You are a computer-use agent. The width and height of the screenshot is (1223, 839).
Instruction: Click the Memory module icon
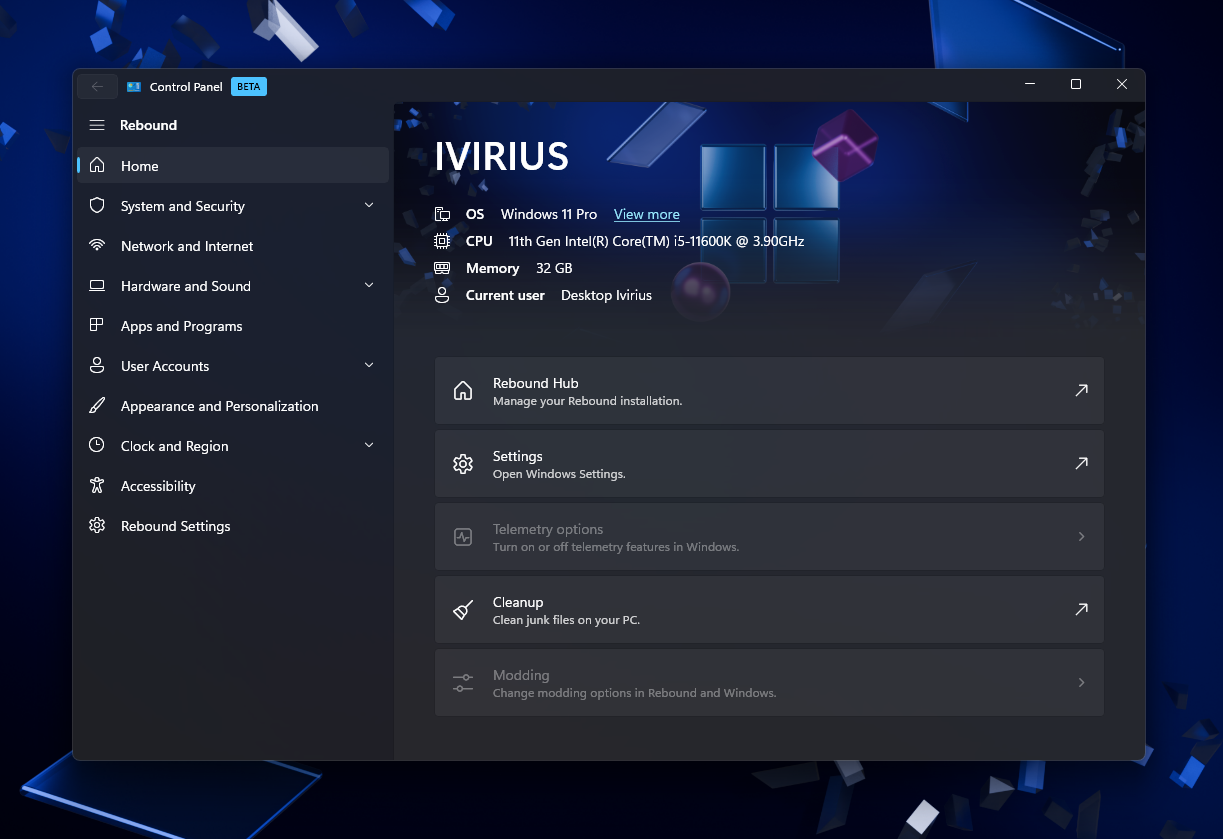coord(442,268)
